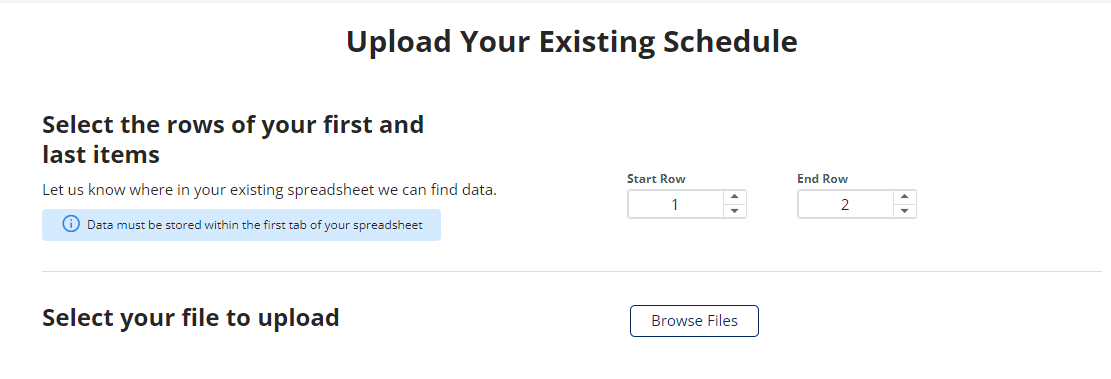
Task: Select the value 2 in End Row
Action: [x=845, y=205]
